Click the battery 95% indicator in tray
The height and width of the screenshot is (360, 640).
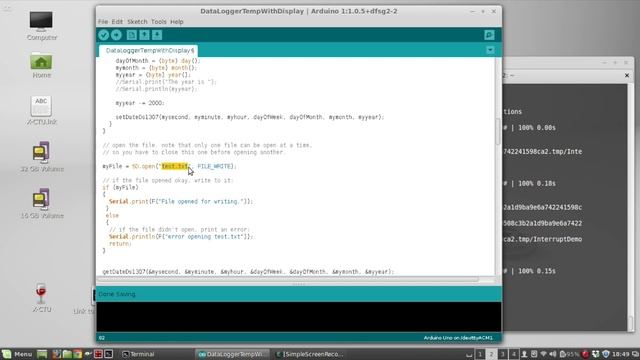(569, 354)
